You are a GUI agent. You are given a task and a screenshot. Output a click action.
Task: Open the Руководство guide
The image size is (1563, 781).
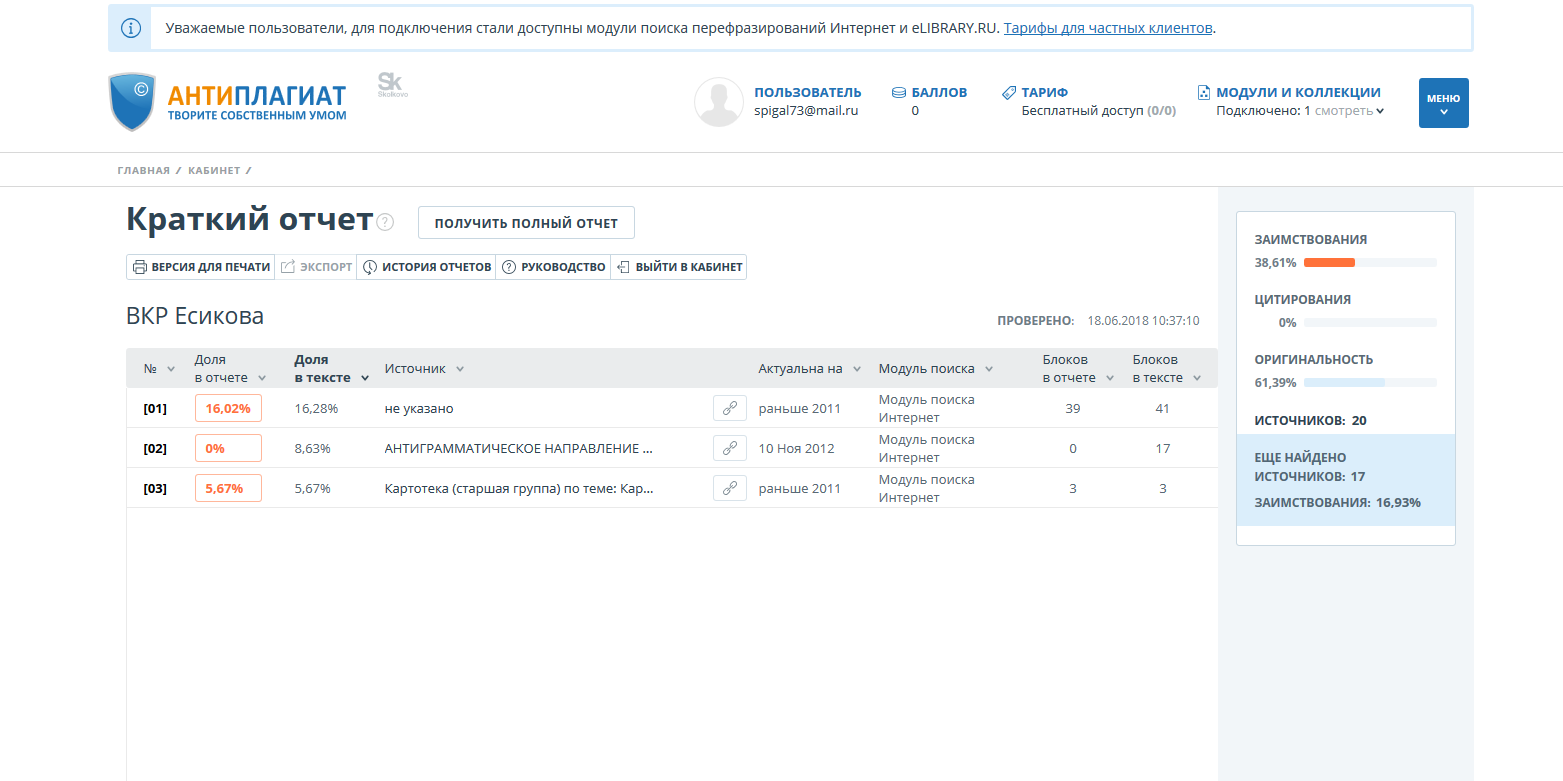pos(553,267)
